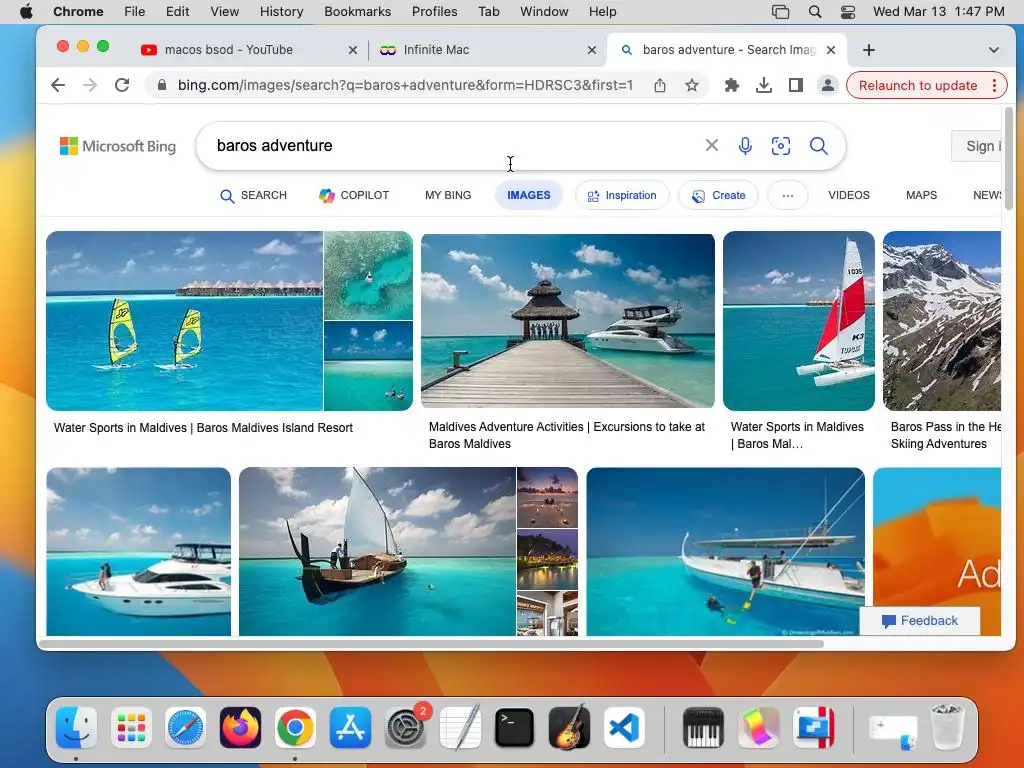
Task: Open the Apple menu
Action: click(26, 12)
